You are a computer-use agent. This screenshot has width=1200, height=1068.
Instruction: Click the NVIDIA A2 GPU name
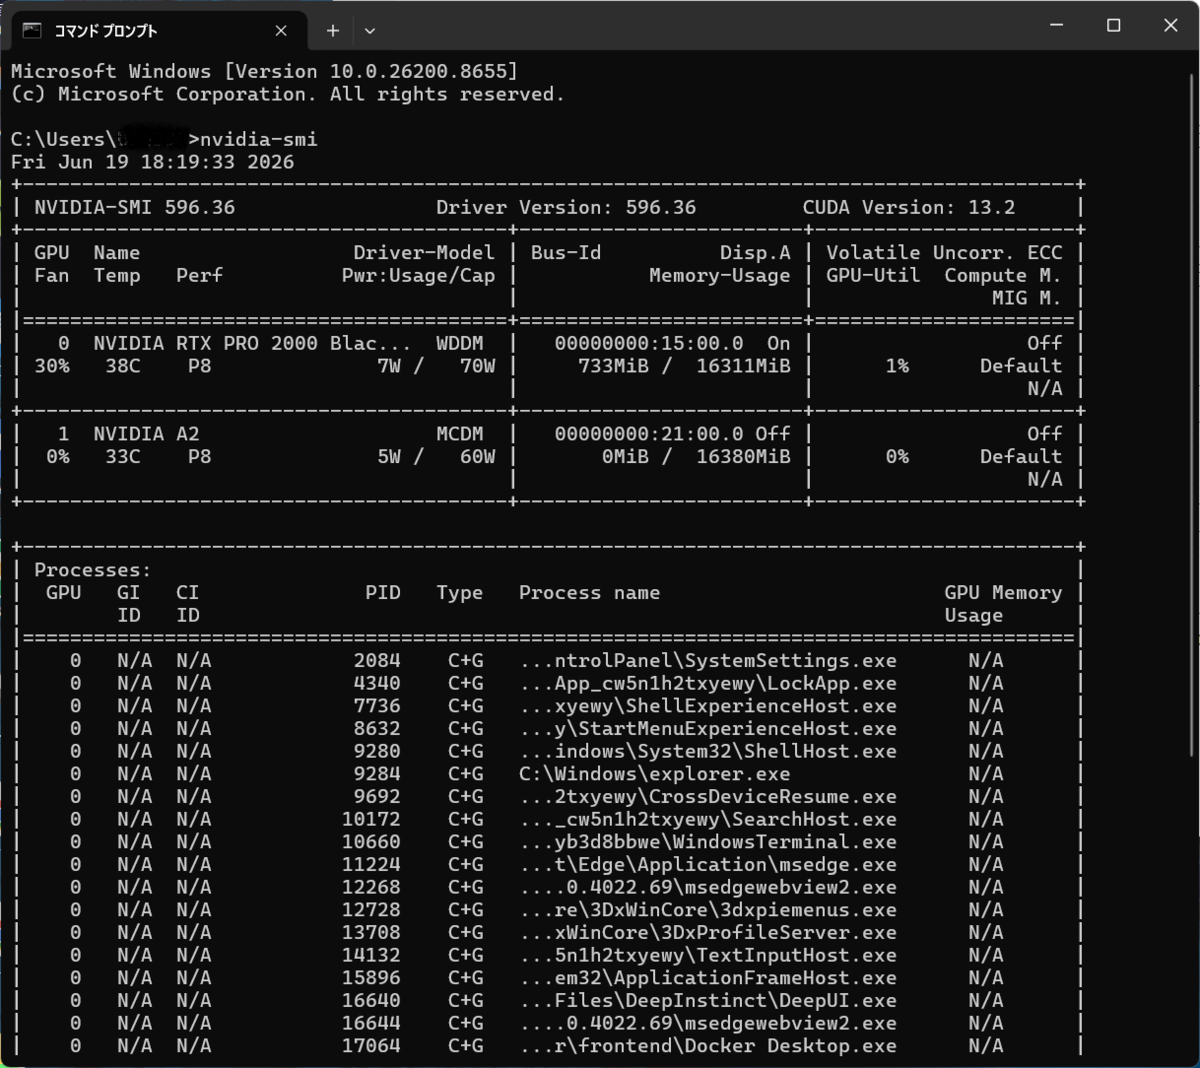click(146, 434)
